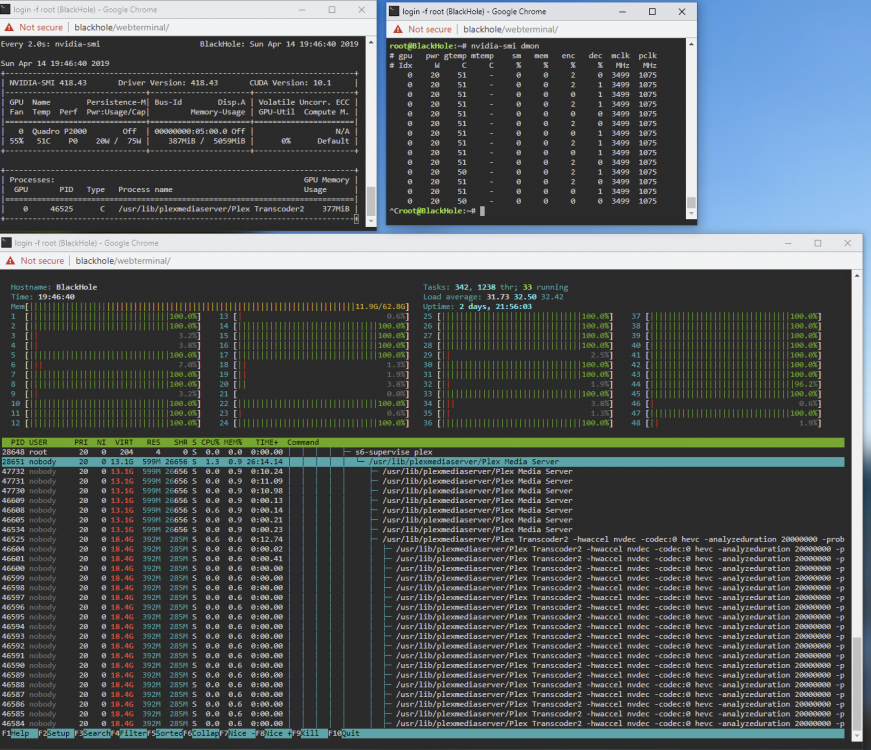Click F3 Search in the htop footer

93,733
